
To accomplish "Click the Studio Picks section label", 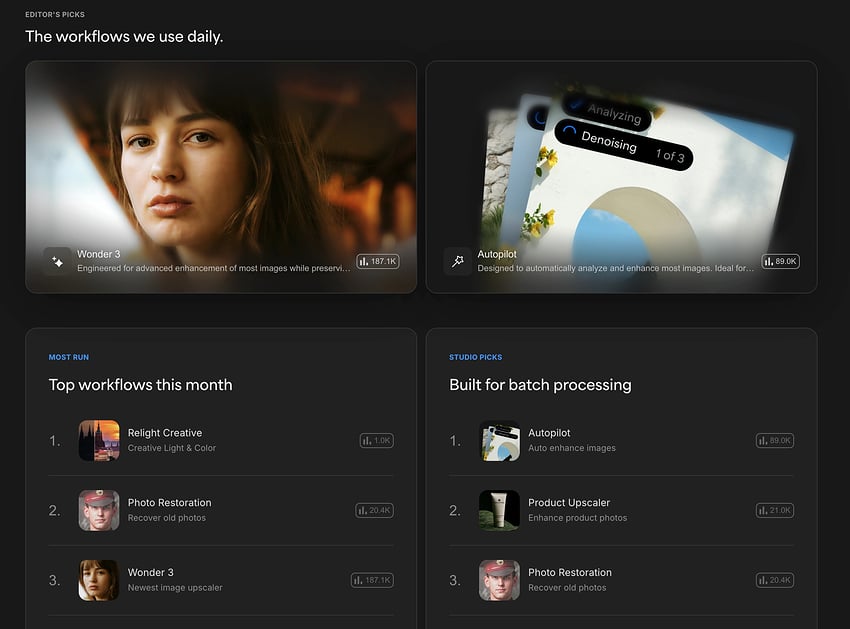I will point(475,357).
